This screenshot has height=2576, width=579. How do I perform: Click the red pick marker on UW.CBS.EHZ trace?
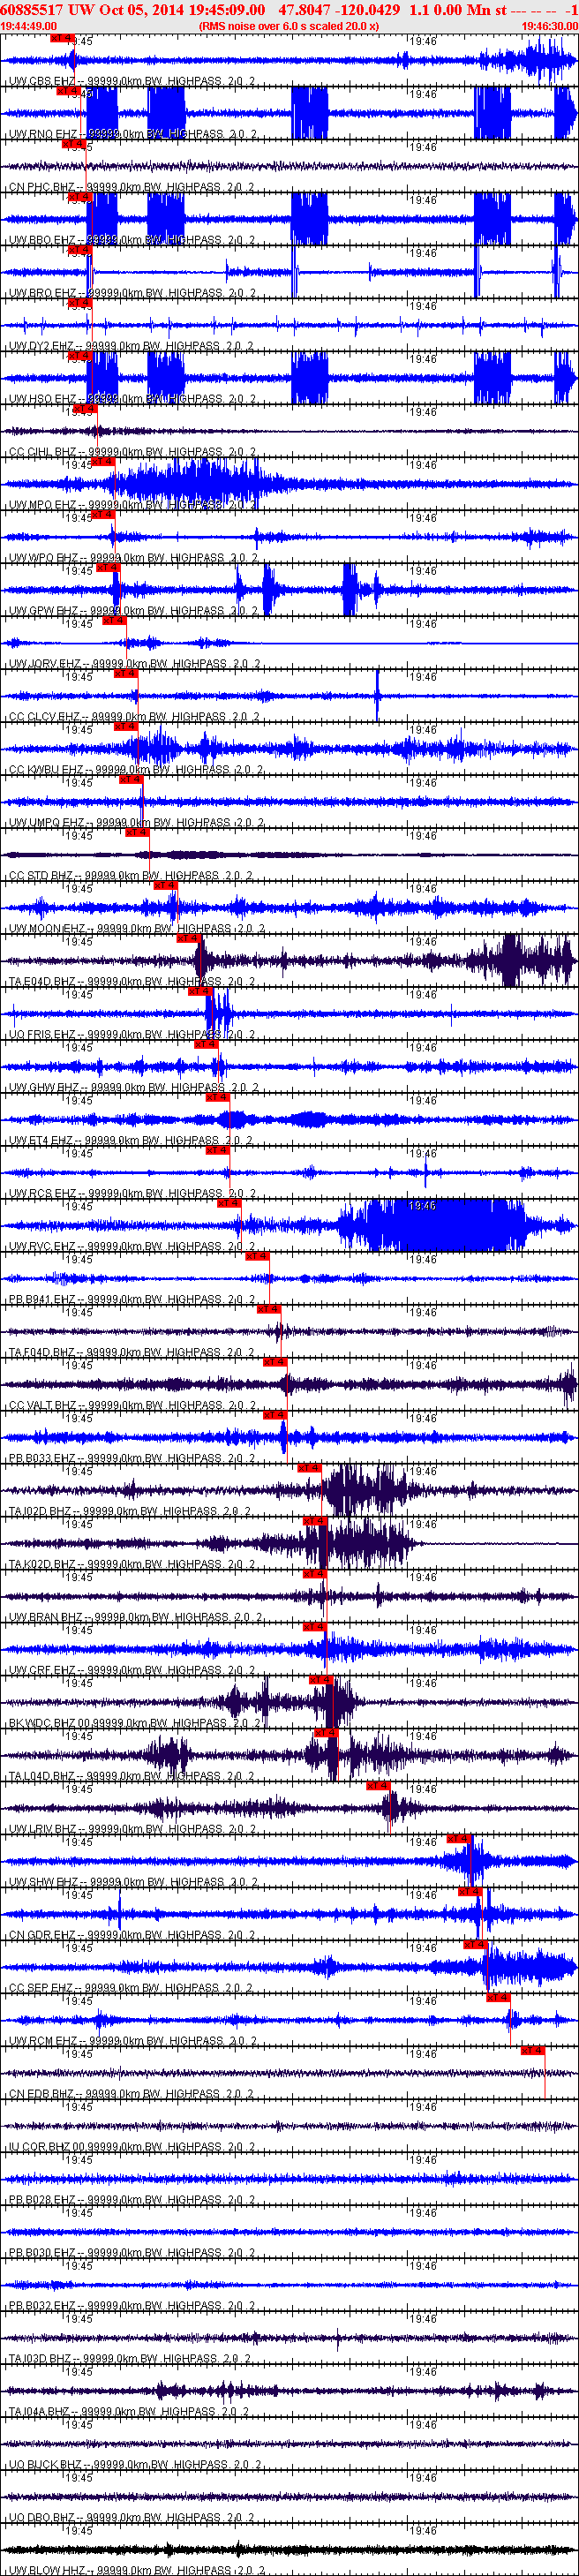click(62, 38)
